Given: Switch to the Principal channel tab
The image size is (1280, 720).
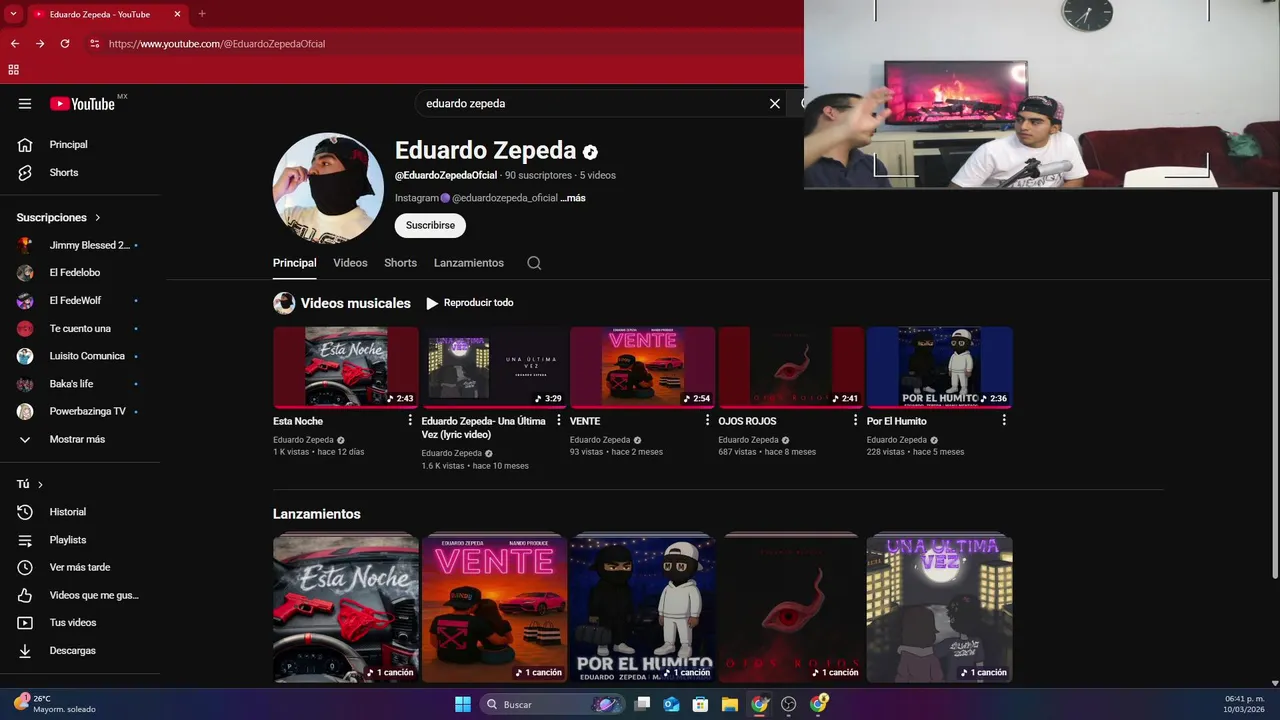Looking at the screenshot, I should coord(294,263).
